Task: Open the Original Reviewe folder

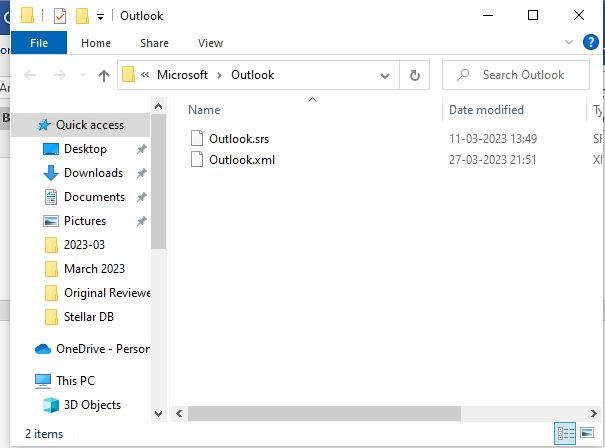Action: 107,293
